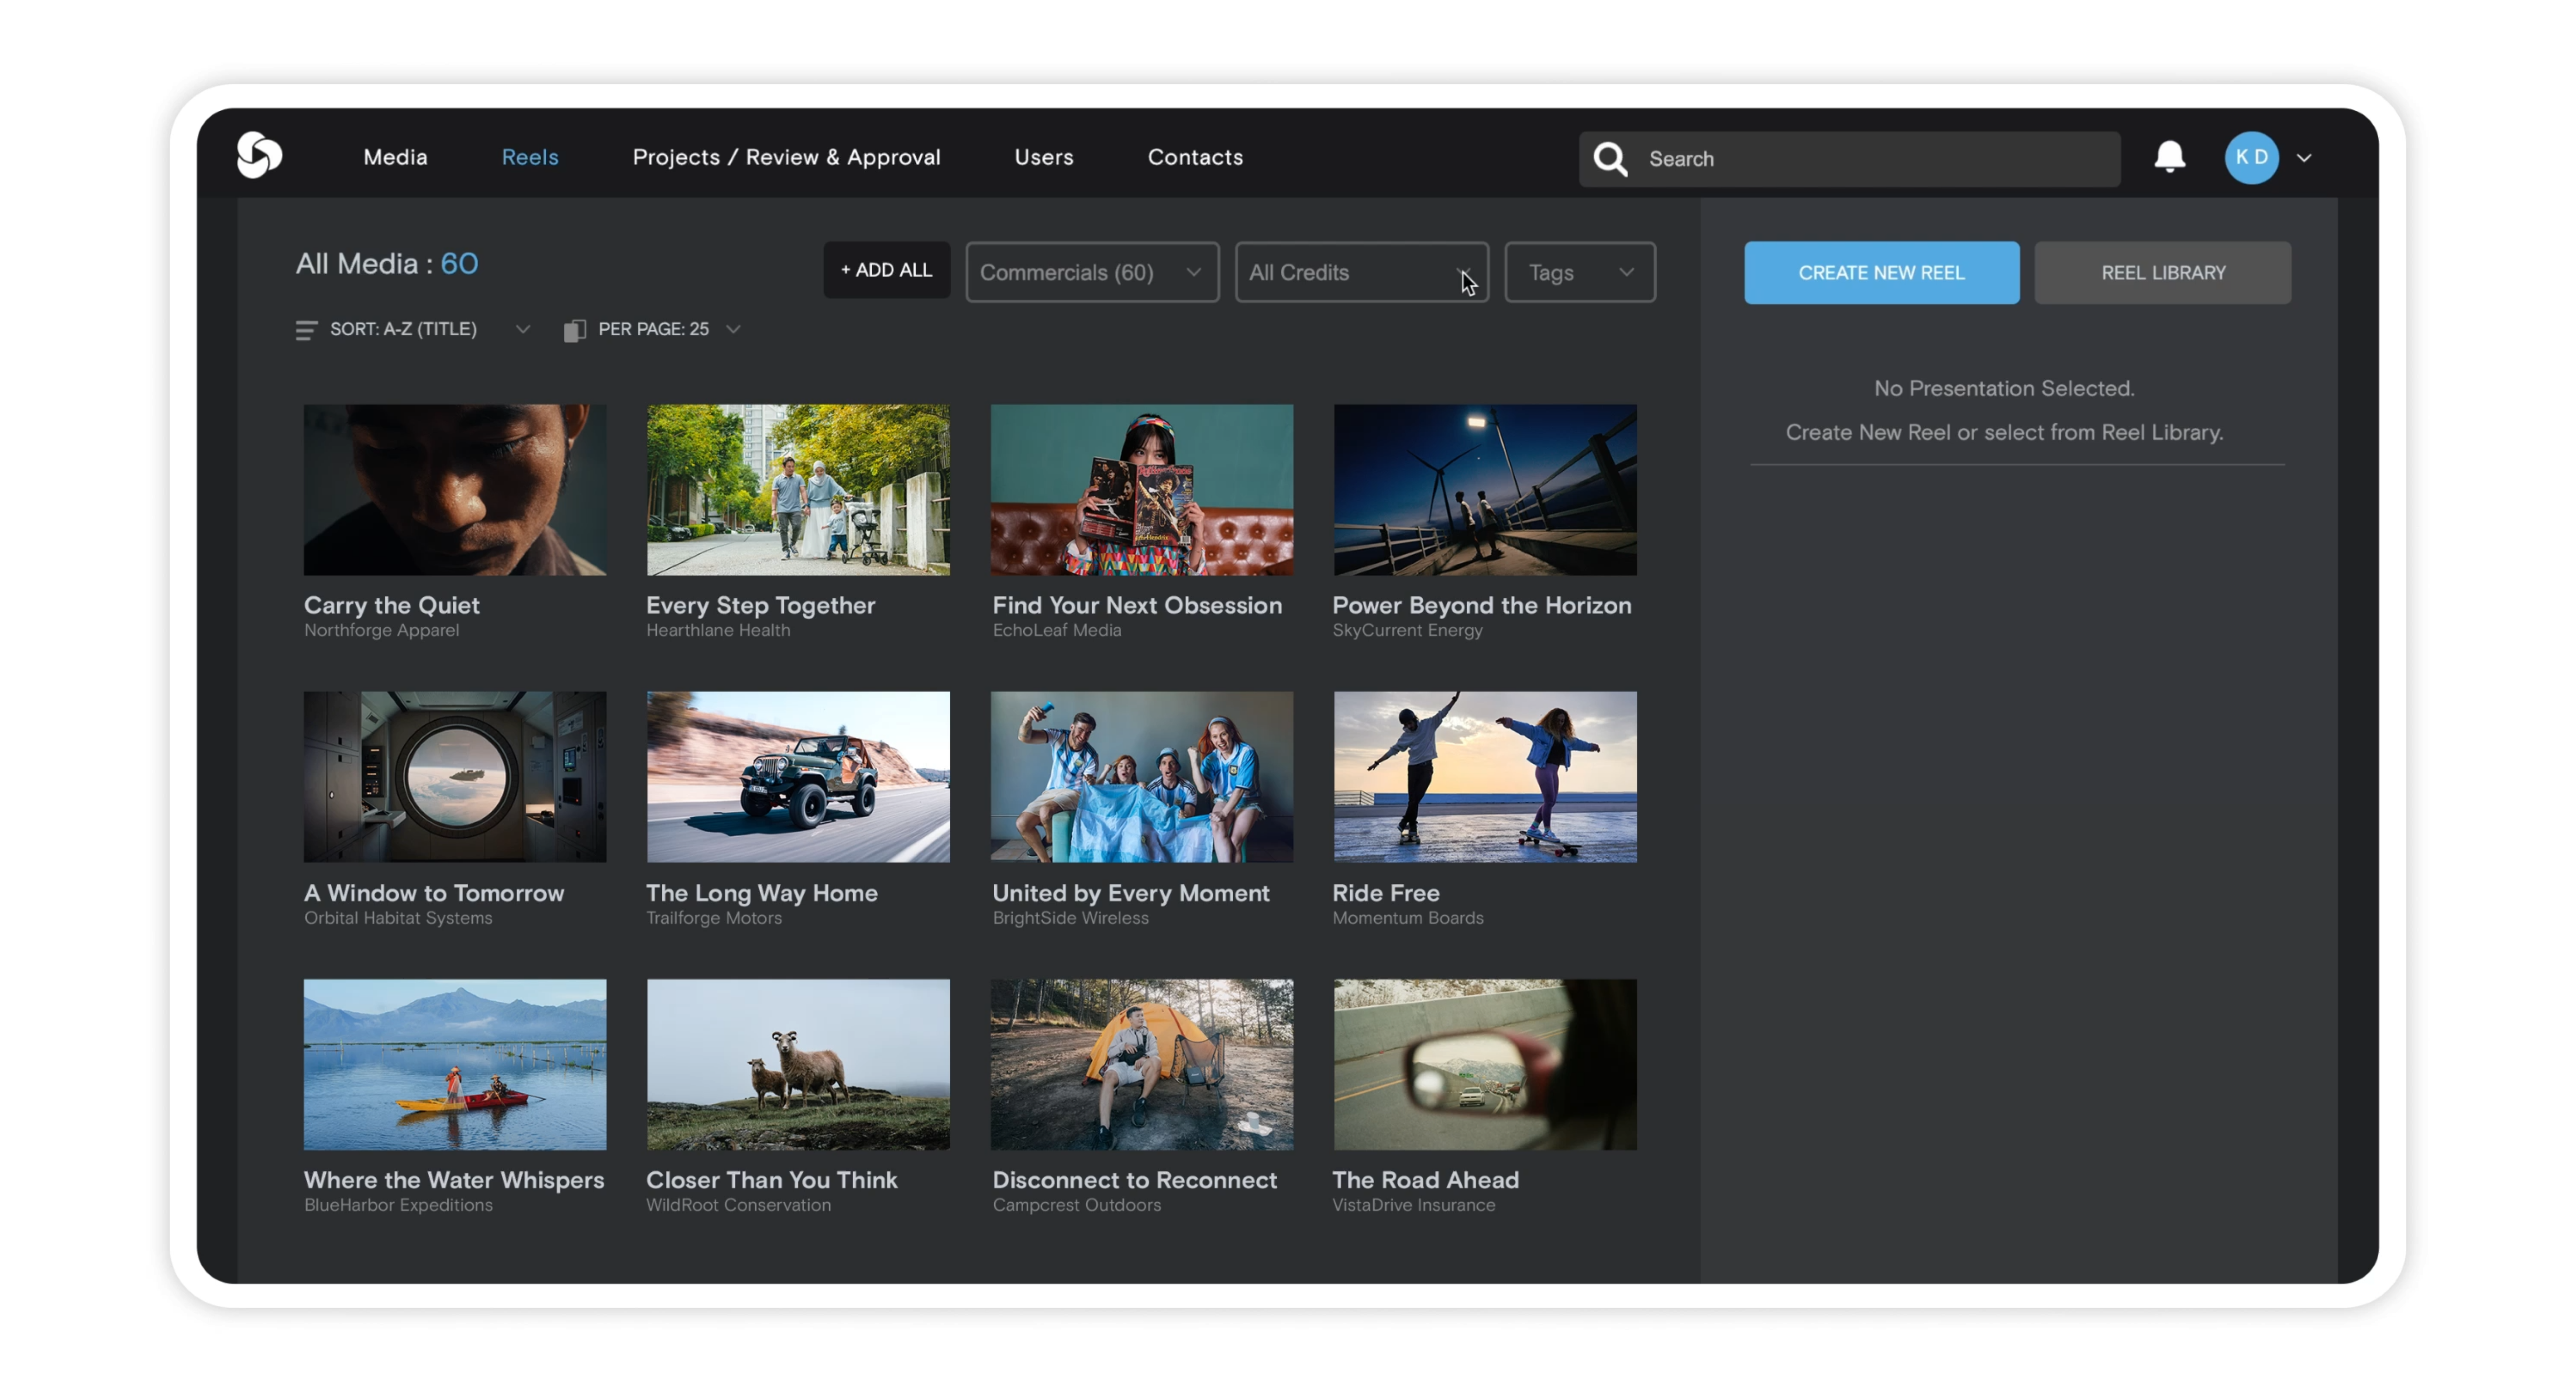
Task: Go to the Users tab
Action: point(1044,157)
